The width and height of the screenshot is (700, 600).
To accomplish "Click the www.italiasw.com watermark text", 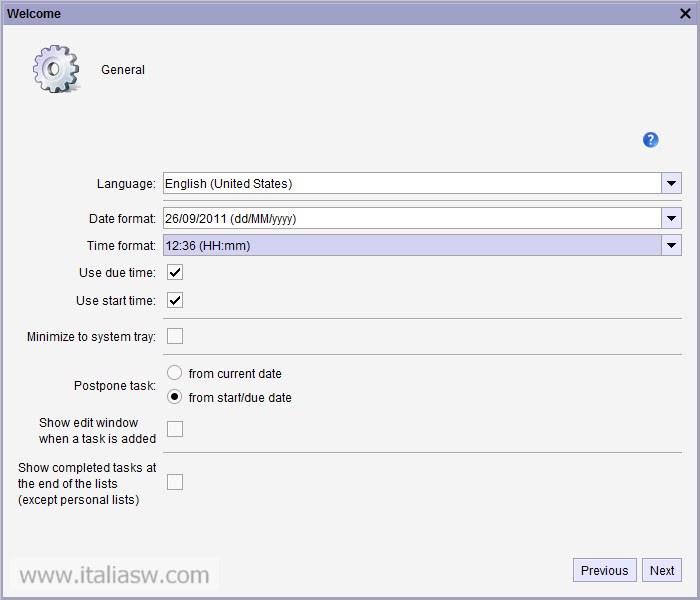I will 114,575.
